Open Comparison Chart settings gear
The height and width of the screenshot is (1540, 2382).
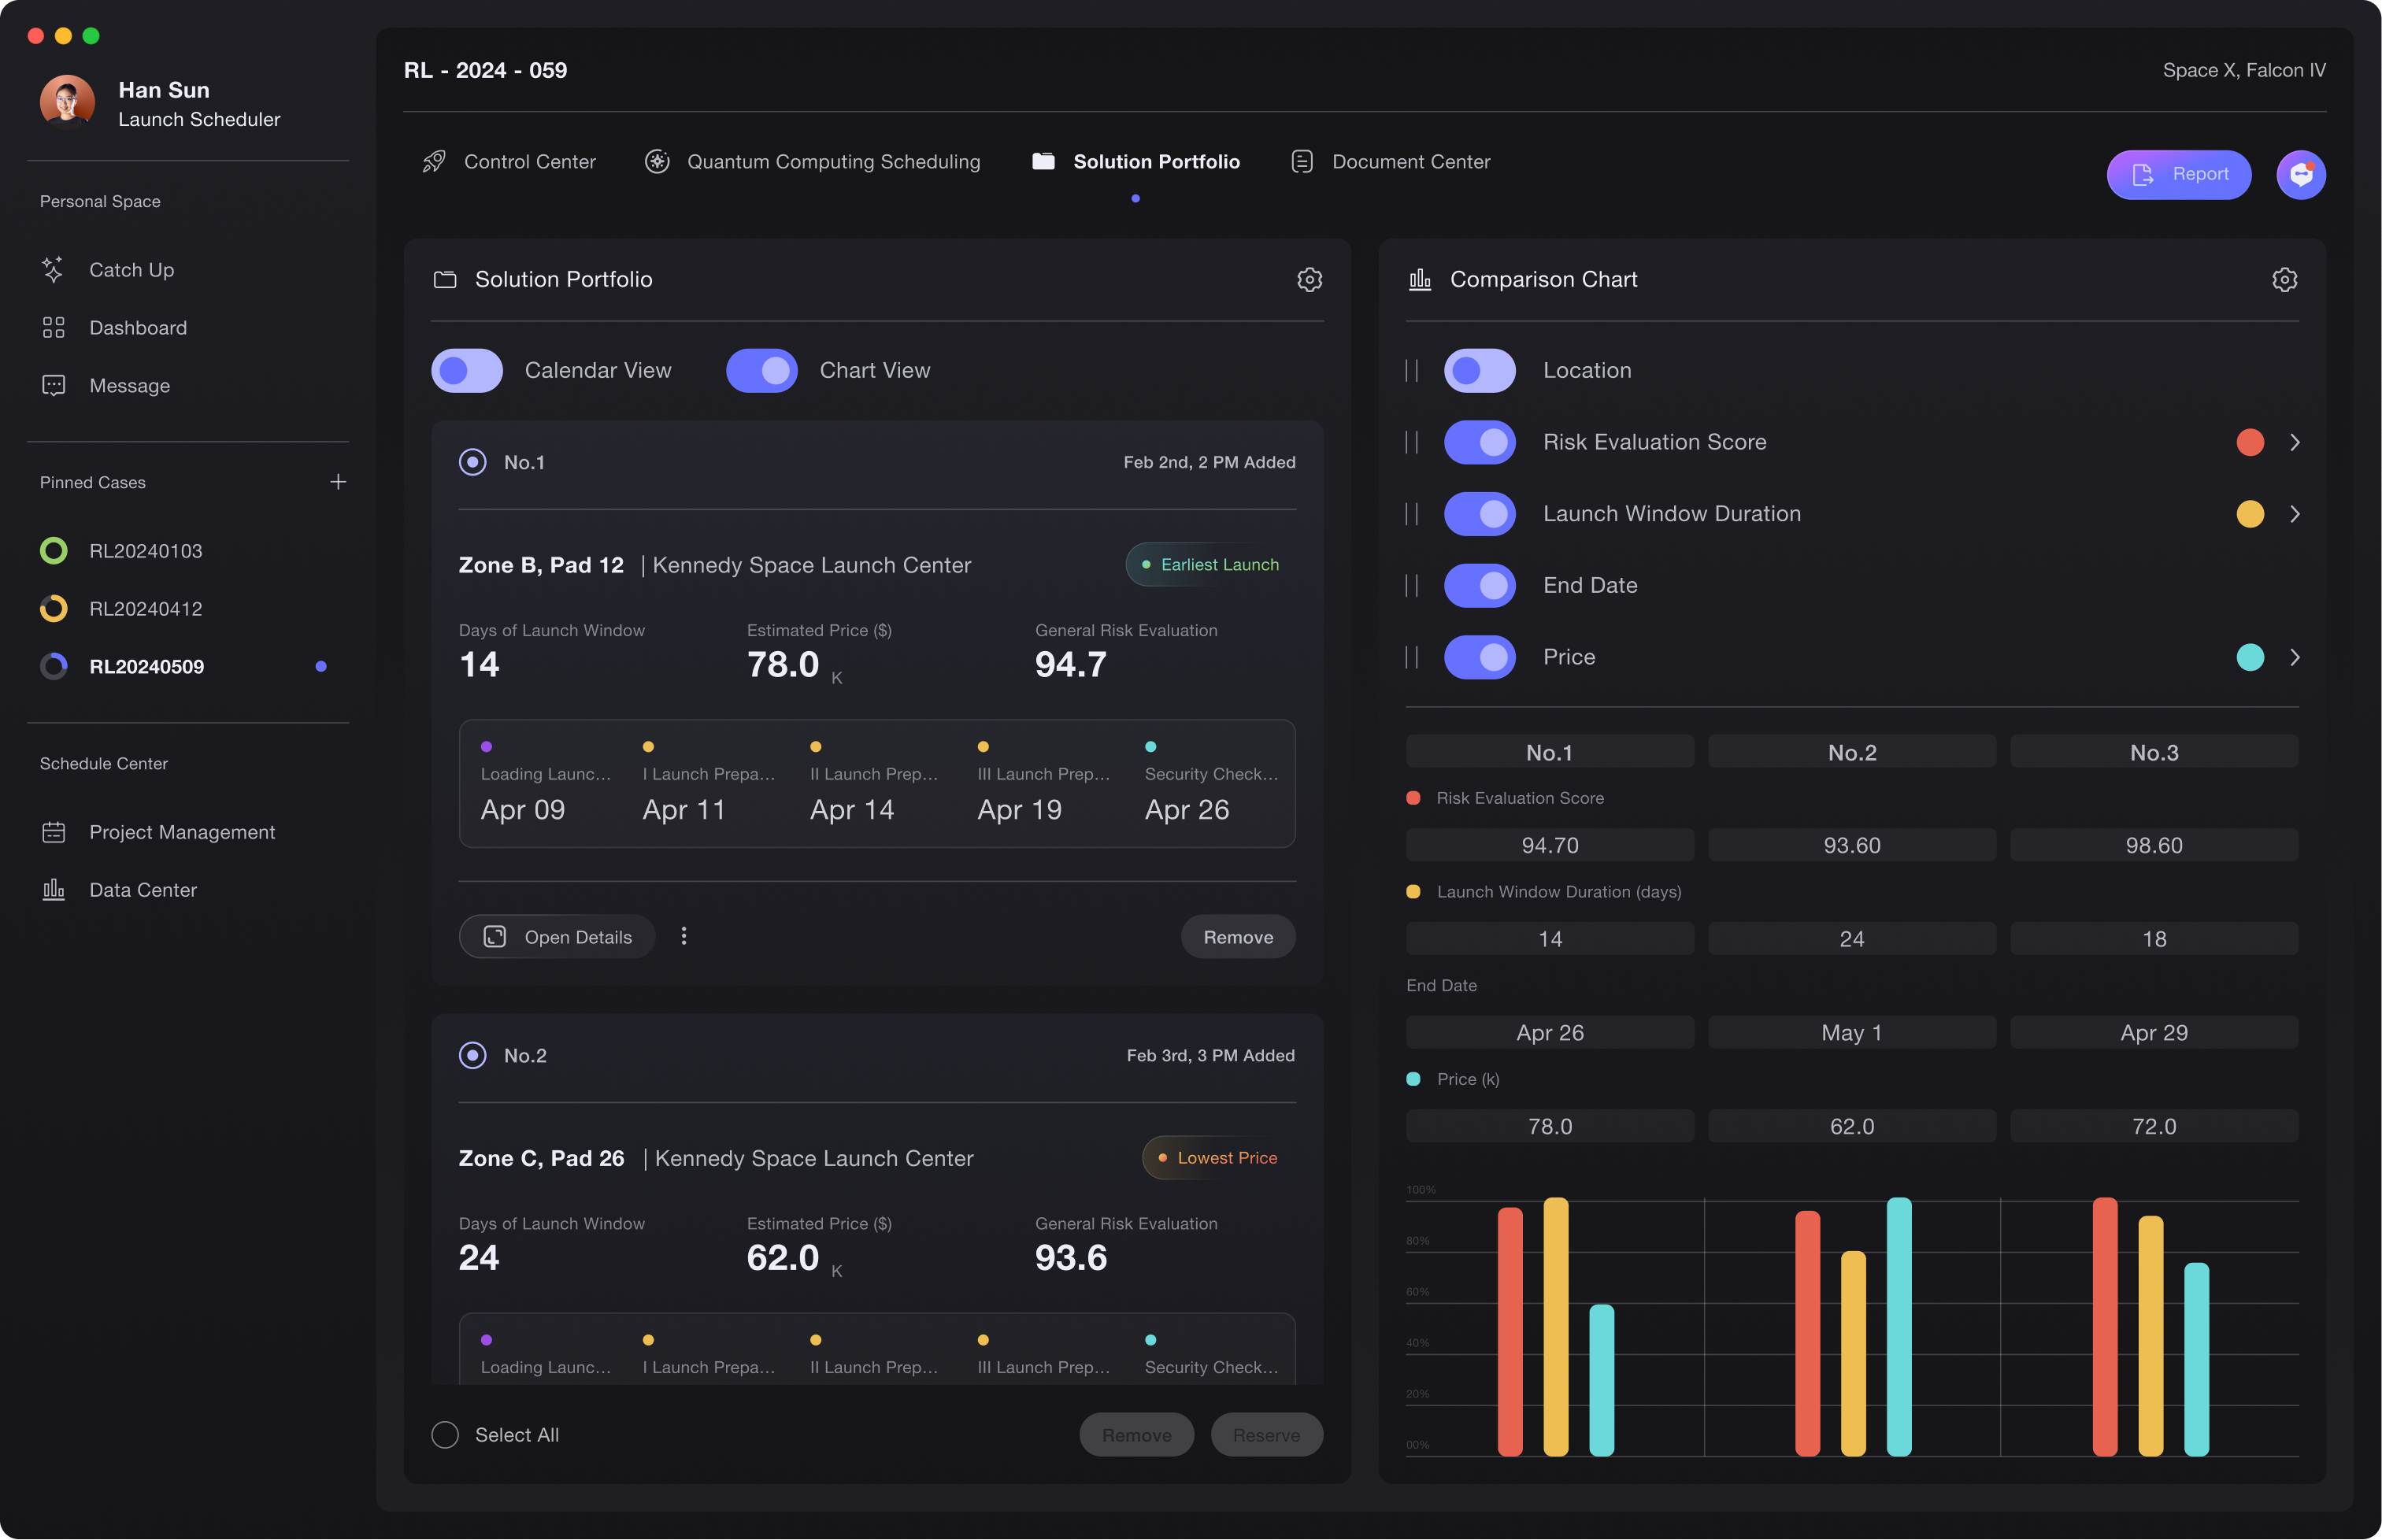(2284, 280)
